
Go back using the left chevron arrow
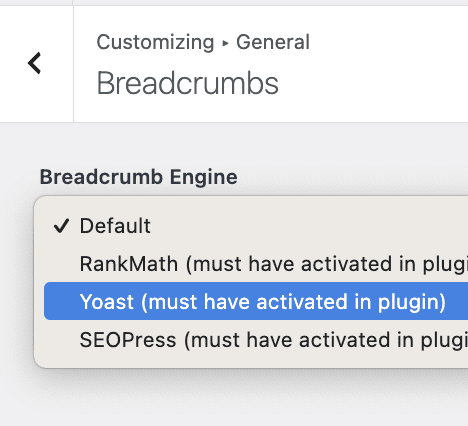click(34, 63)
